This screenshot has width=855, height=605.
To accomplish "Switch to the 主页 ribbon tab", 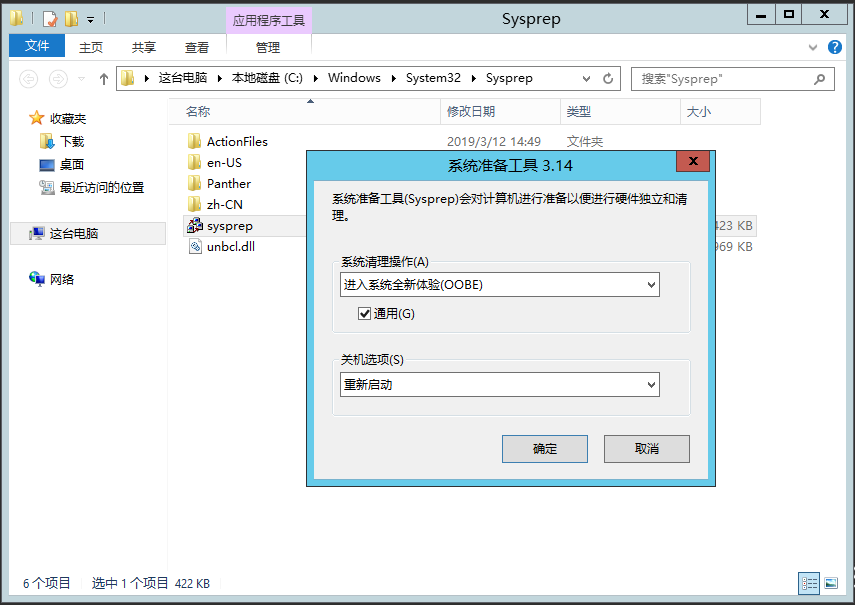I will [x=91, y=47].
